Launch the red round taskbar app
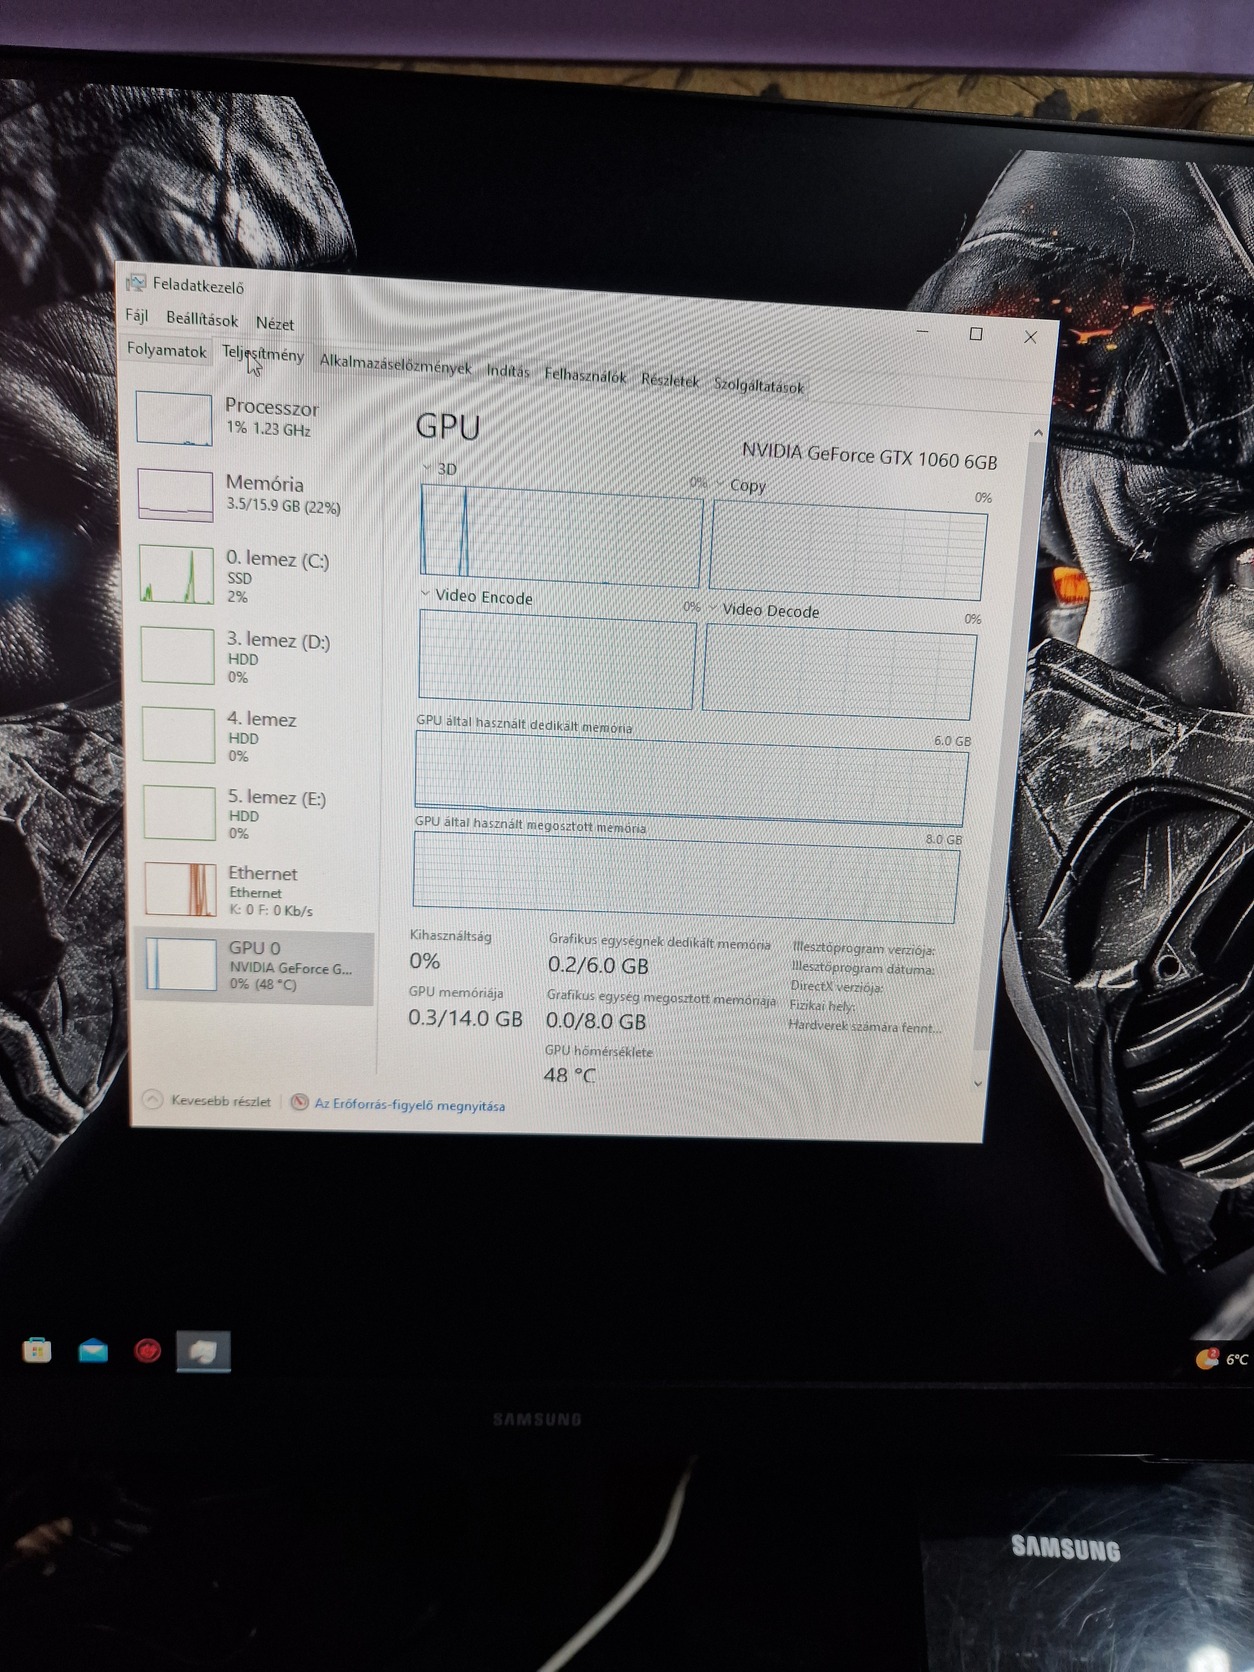This screenshot has height=1672, width=1254. tap(148, 1351)
